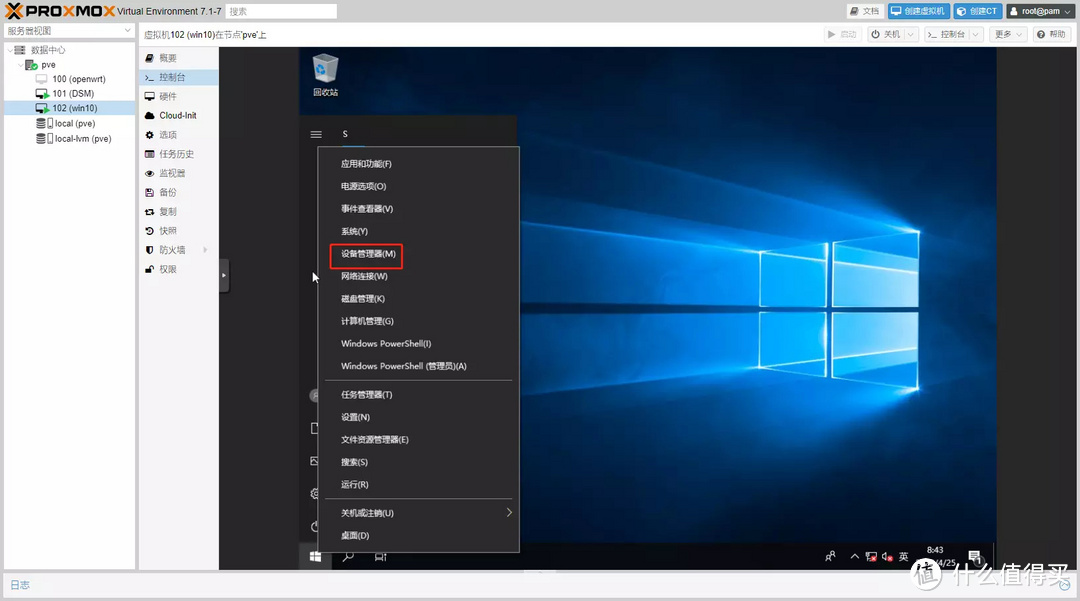Click the Proxmox logo
1080x601 pixels.
(60, 11)
